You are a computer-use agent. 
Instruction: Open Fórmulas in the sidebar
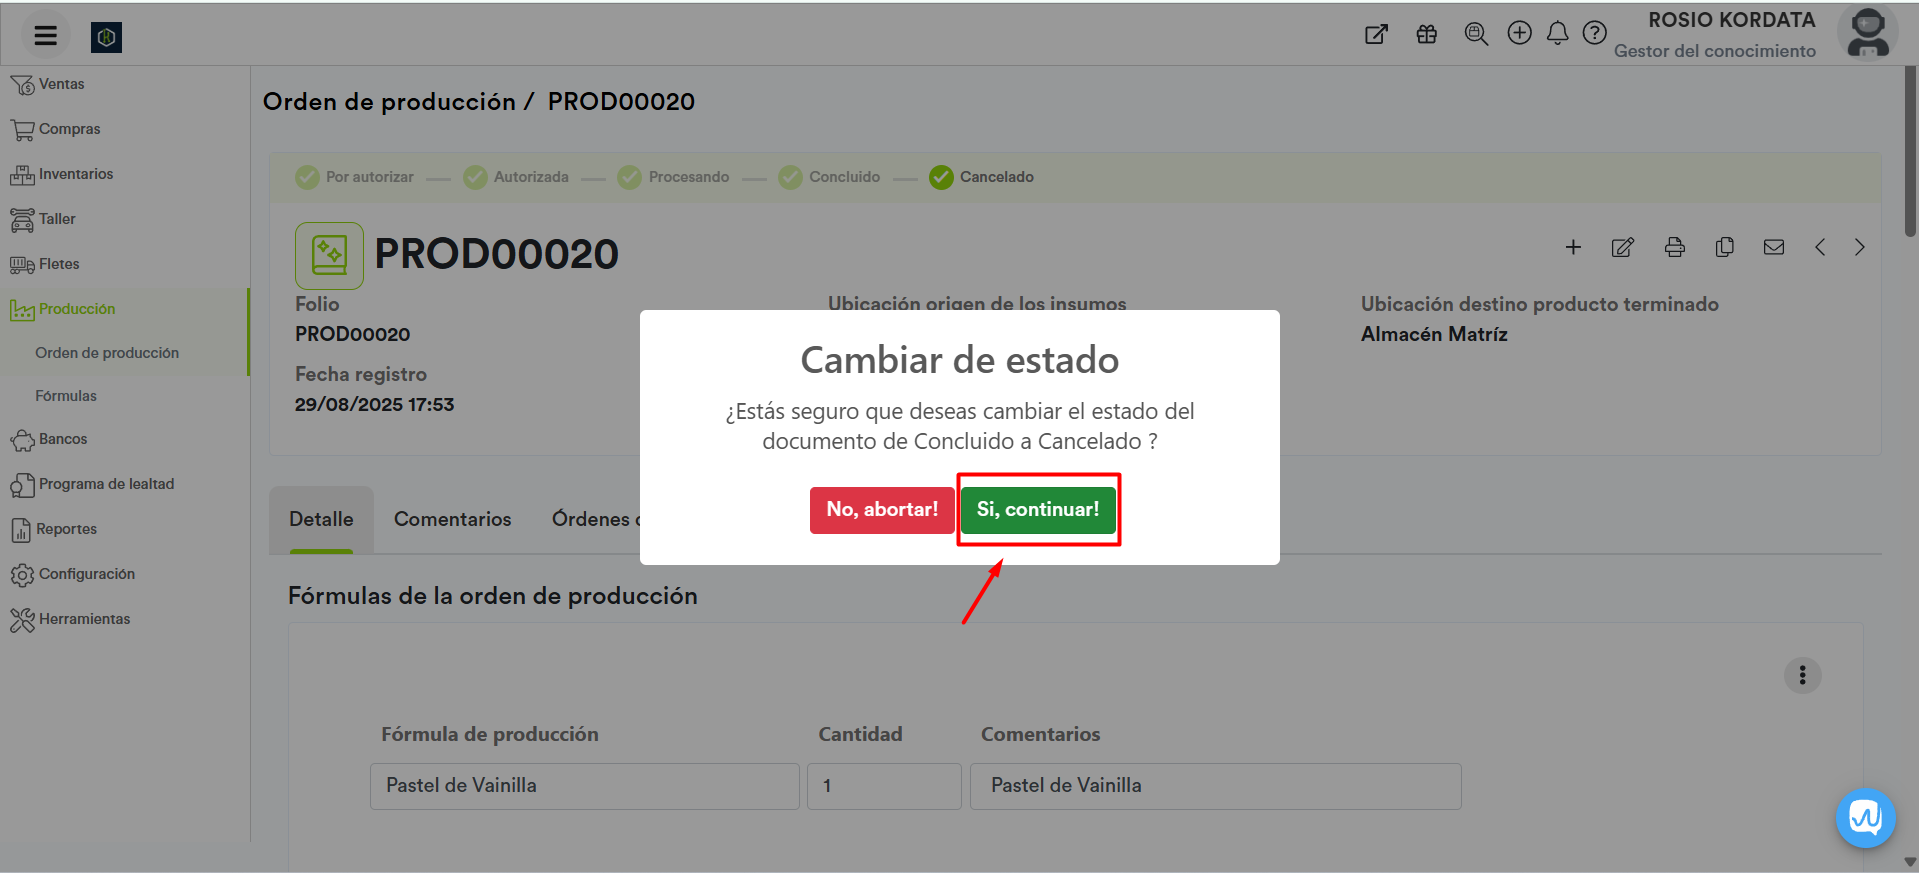66,396
